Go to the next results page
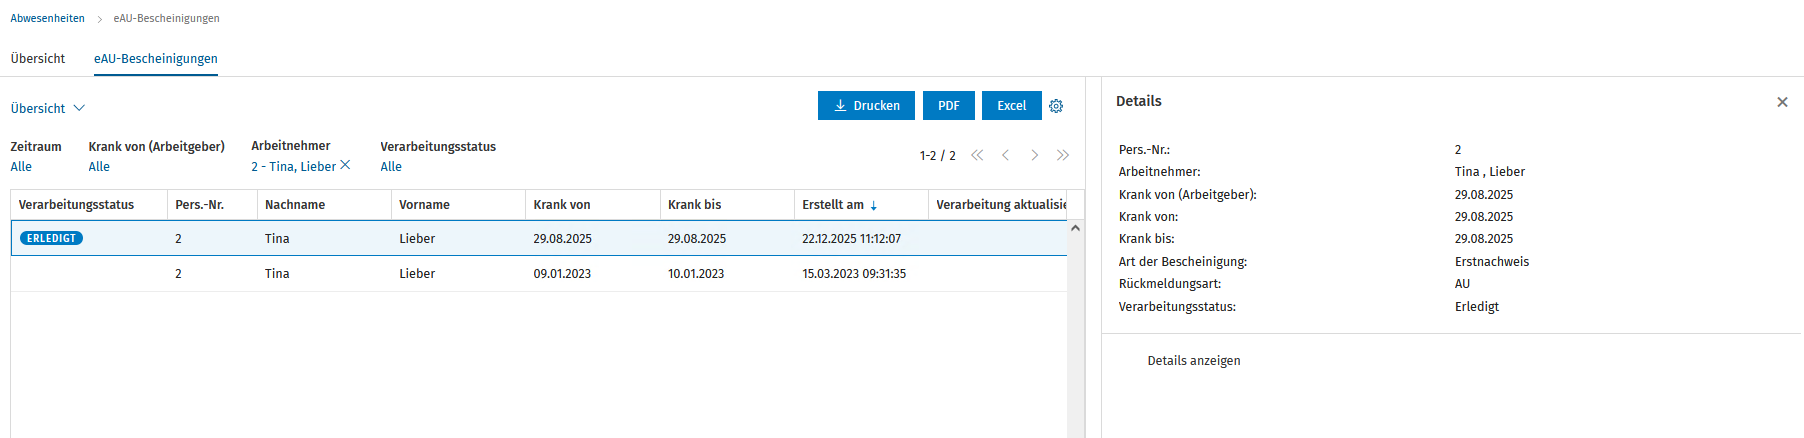Image resolution: width=1804 pixels, height=438 pixels. 1034,155
